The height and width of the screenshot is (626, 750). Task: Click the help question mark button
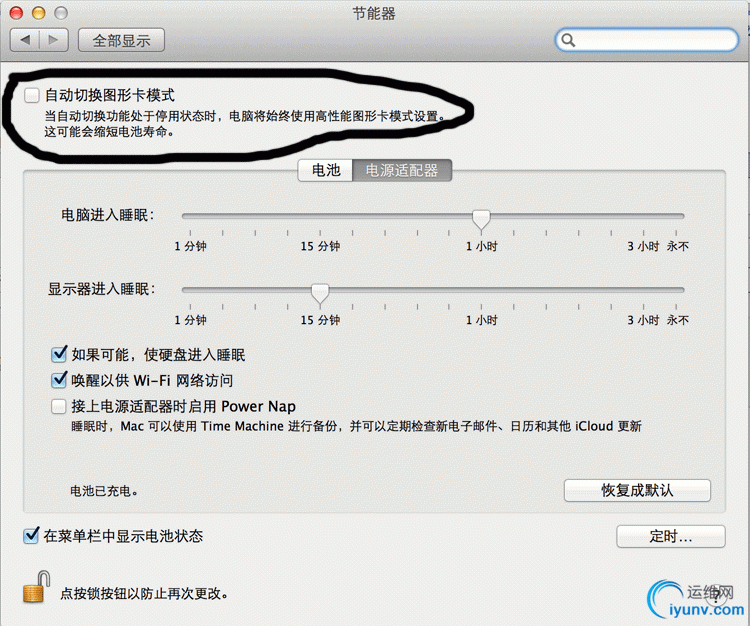[717, 595]
